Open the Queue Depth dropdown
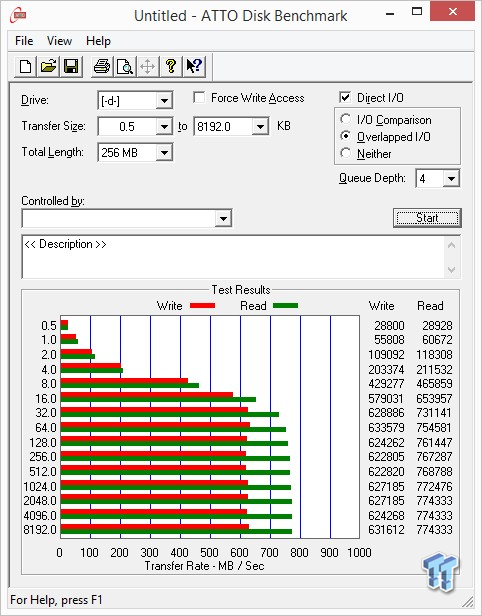 pyautogui.click(x=451, y=179)
